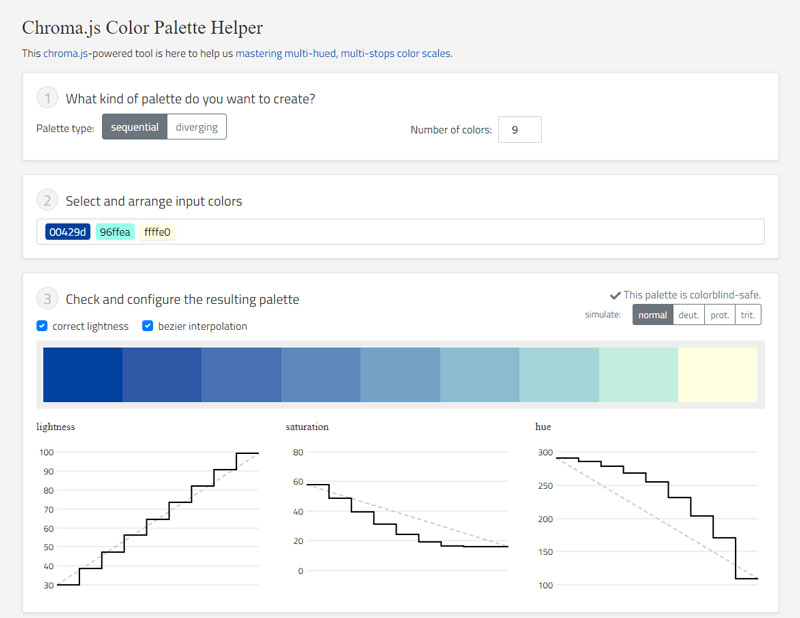
Task: Click the darkest blue palette swatch
Action: point(83,375)
